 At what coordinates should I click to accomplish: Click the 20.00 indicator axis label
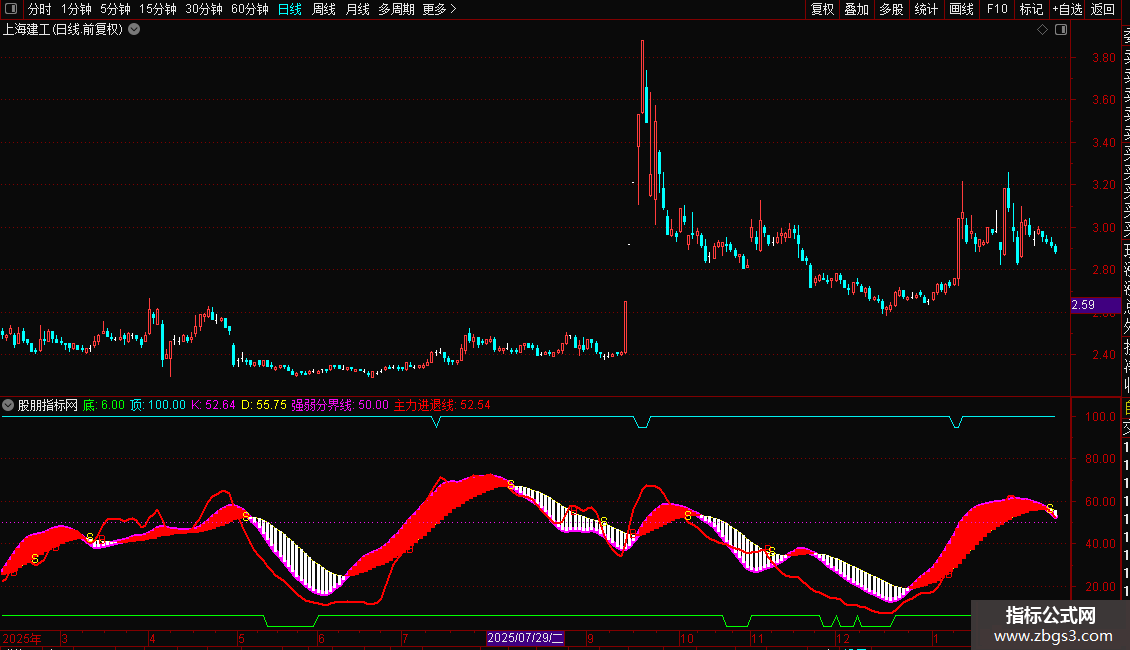1100,587
